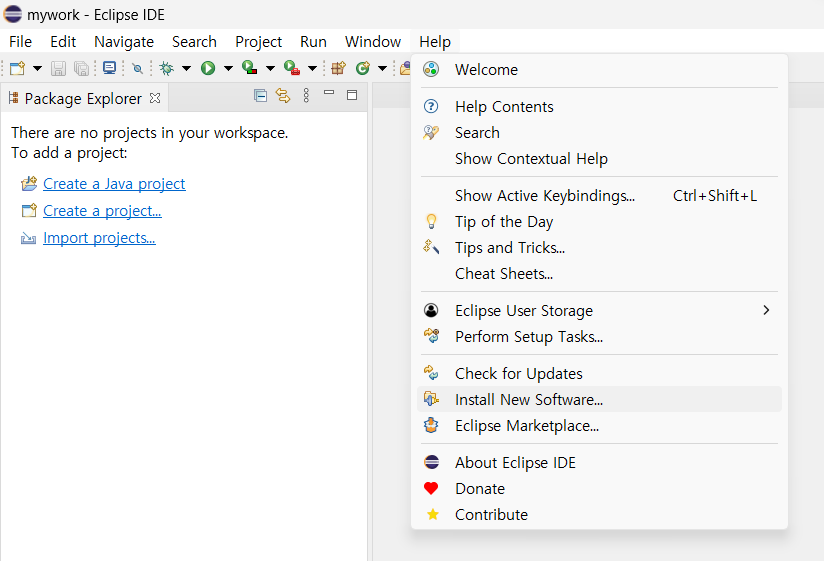Open the File menu
This screenshot has height=561, width=824.
click(20, 41)
